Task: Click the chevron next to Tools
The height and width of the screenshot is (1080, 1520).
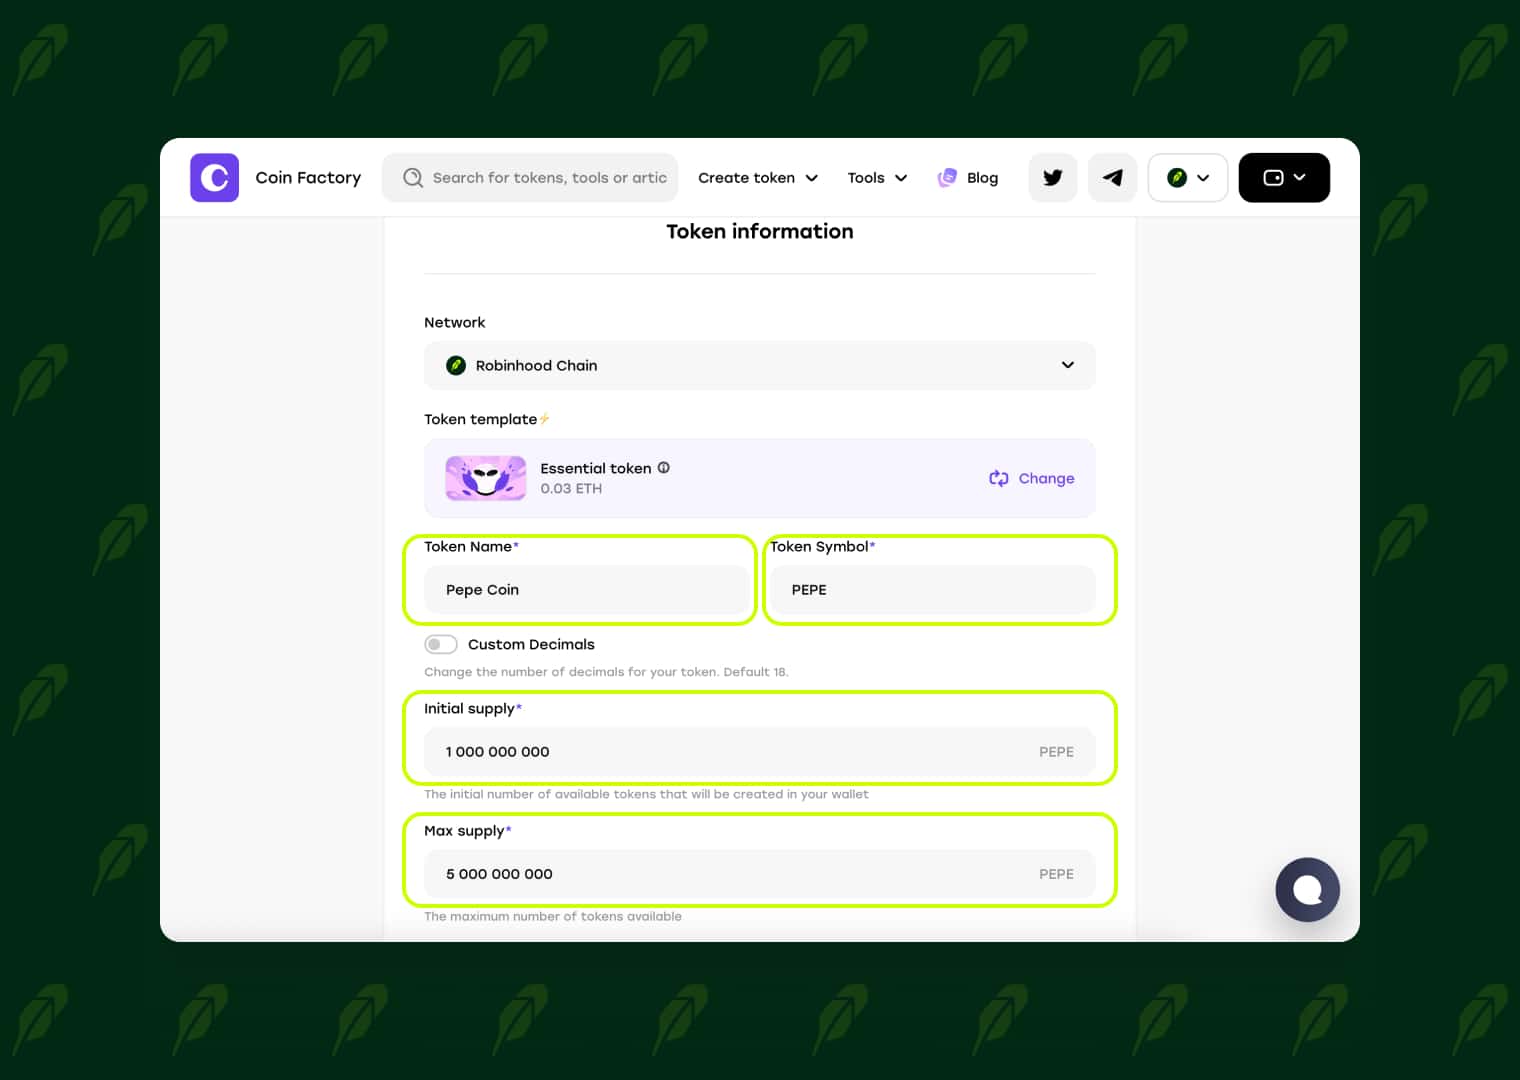Action: [x=901, y=178]
